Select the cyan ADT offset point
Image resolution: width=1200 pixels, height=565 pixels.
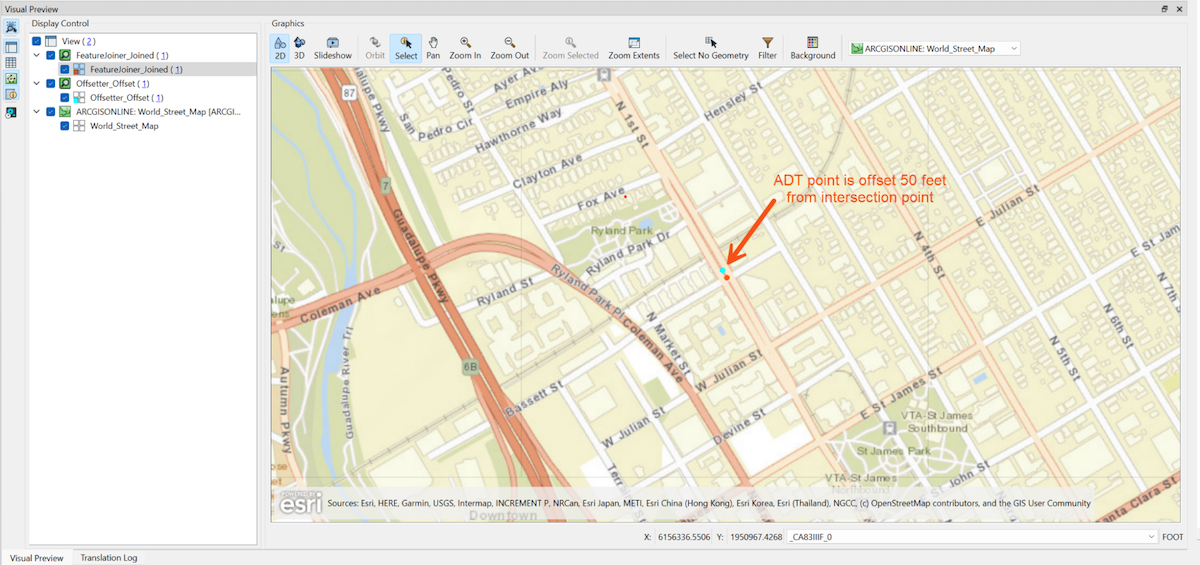pos(722,271)
